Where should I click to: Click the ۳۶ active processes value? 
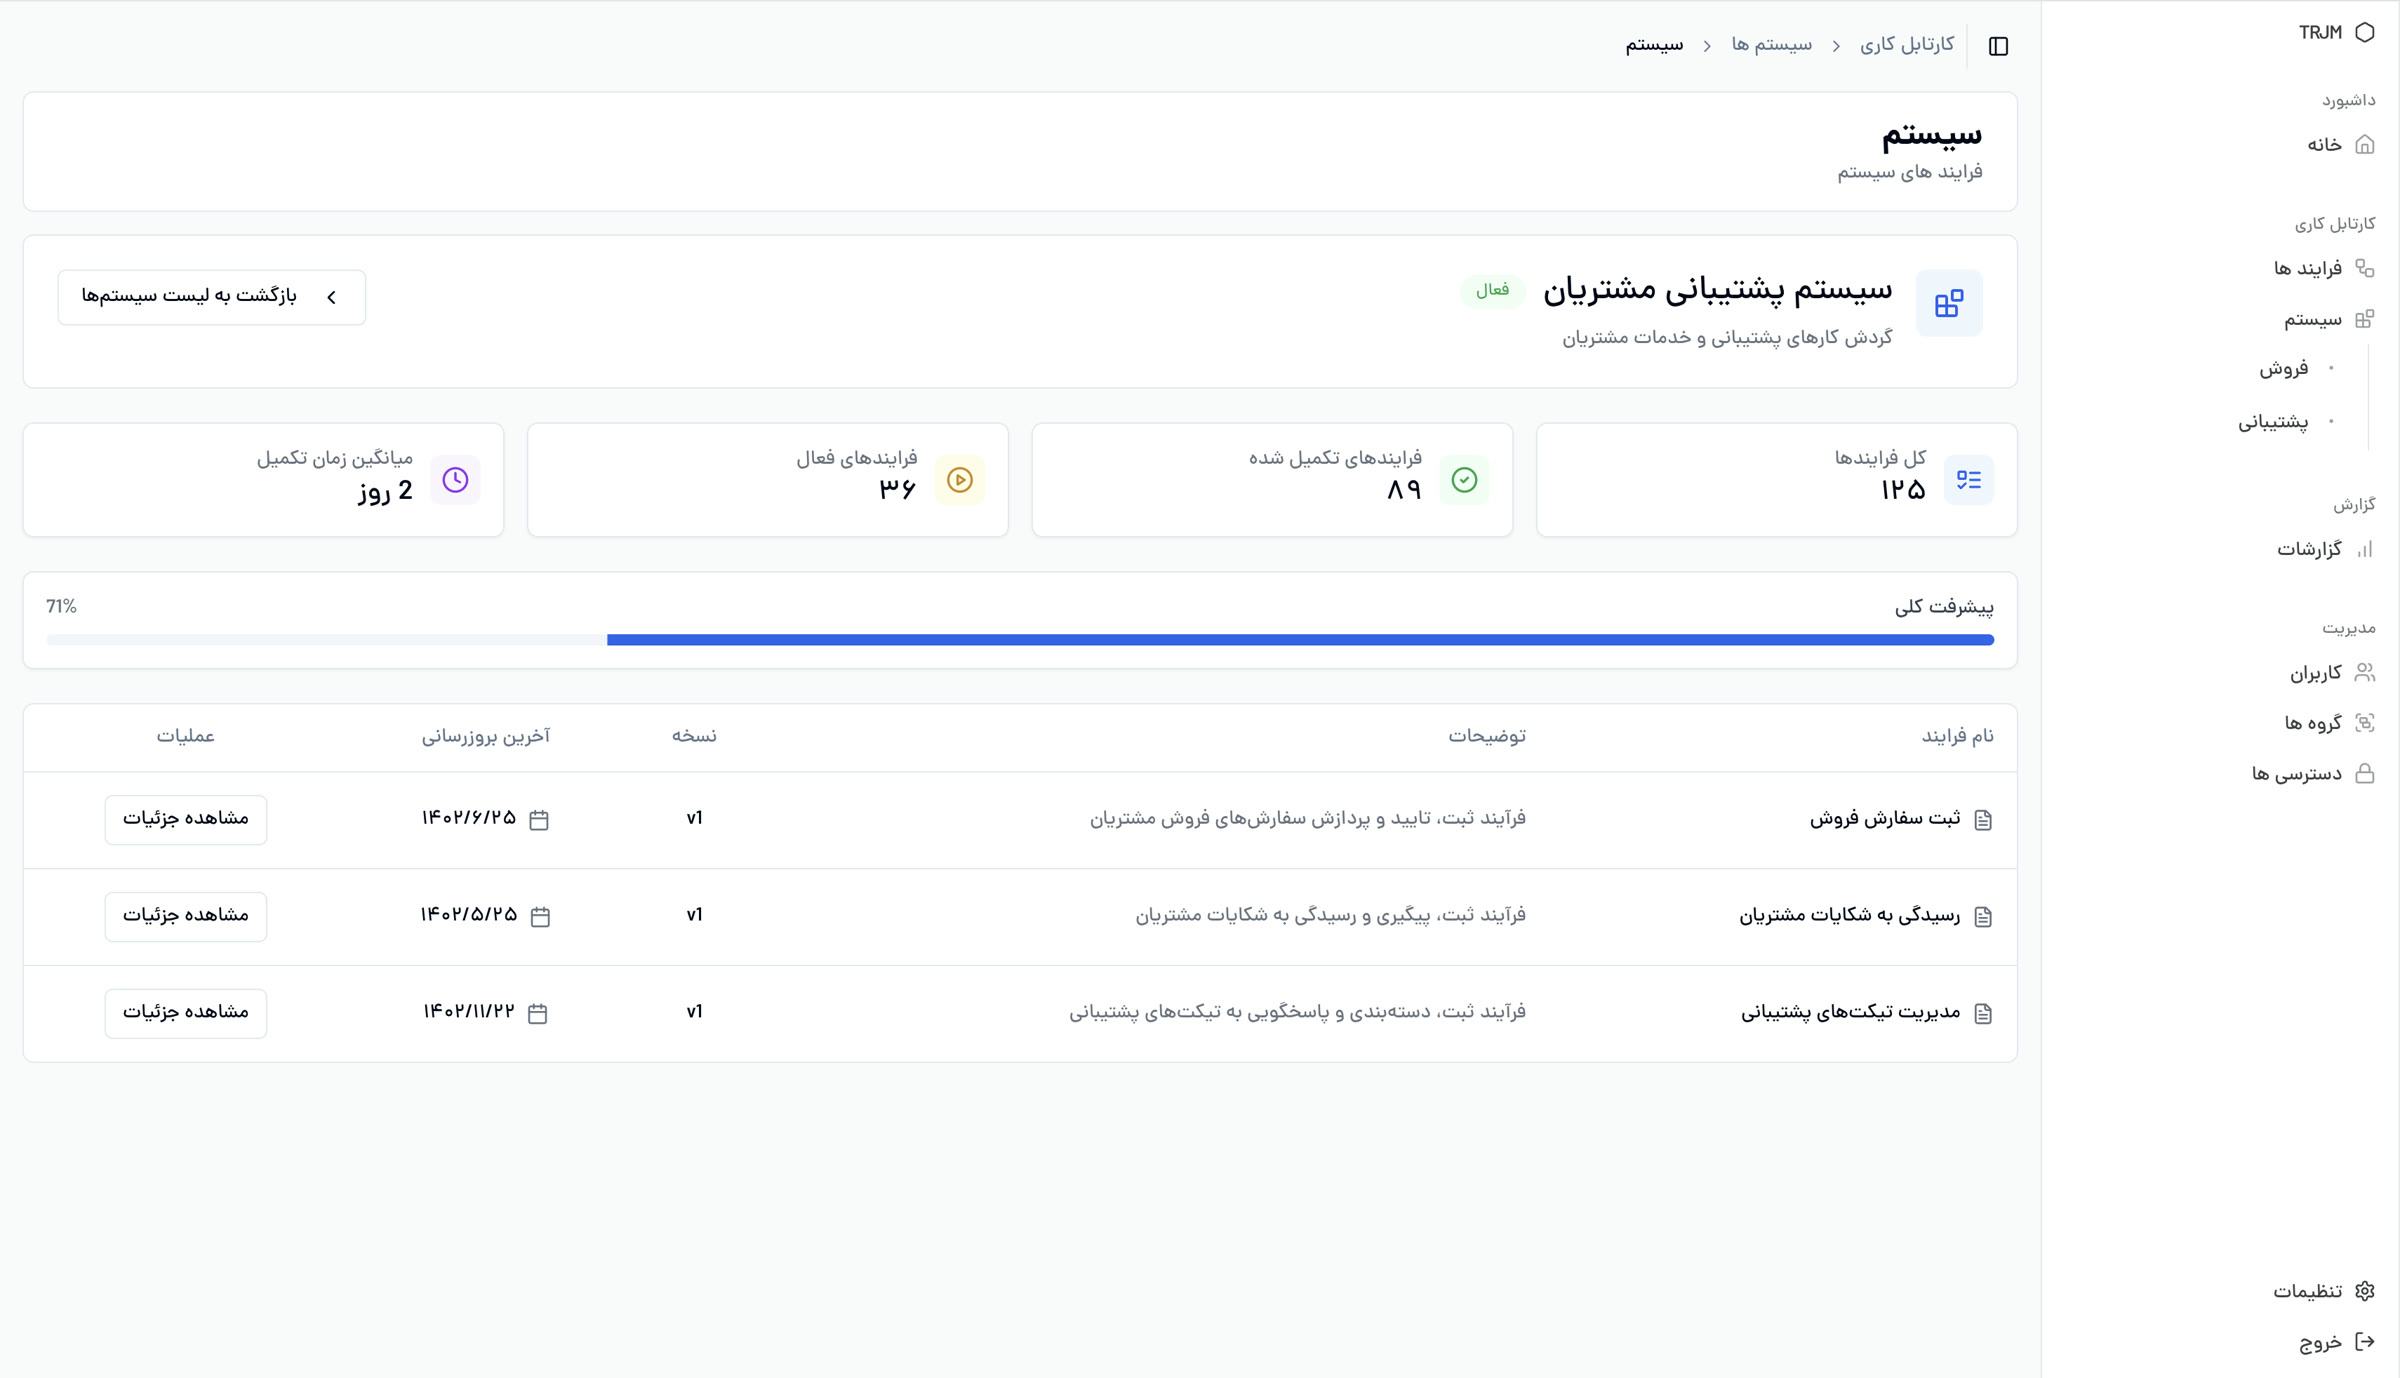pos(898,490)
